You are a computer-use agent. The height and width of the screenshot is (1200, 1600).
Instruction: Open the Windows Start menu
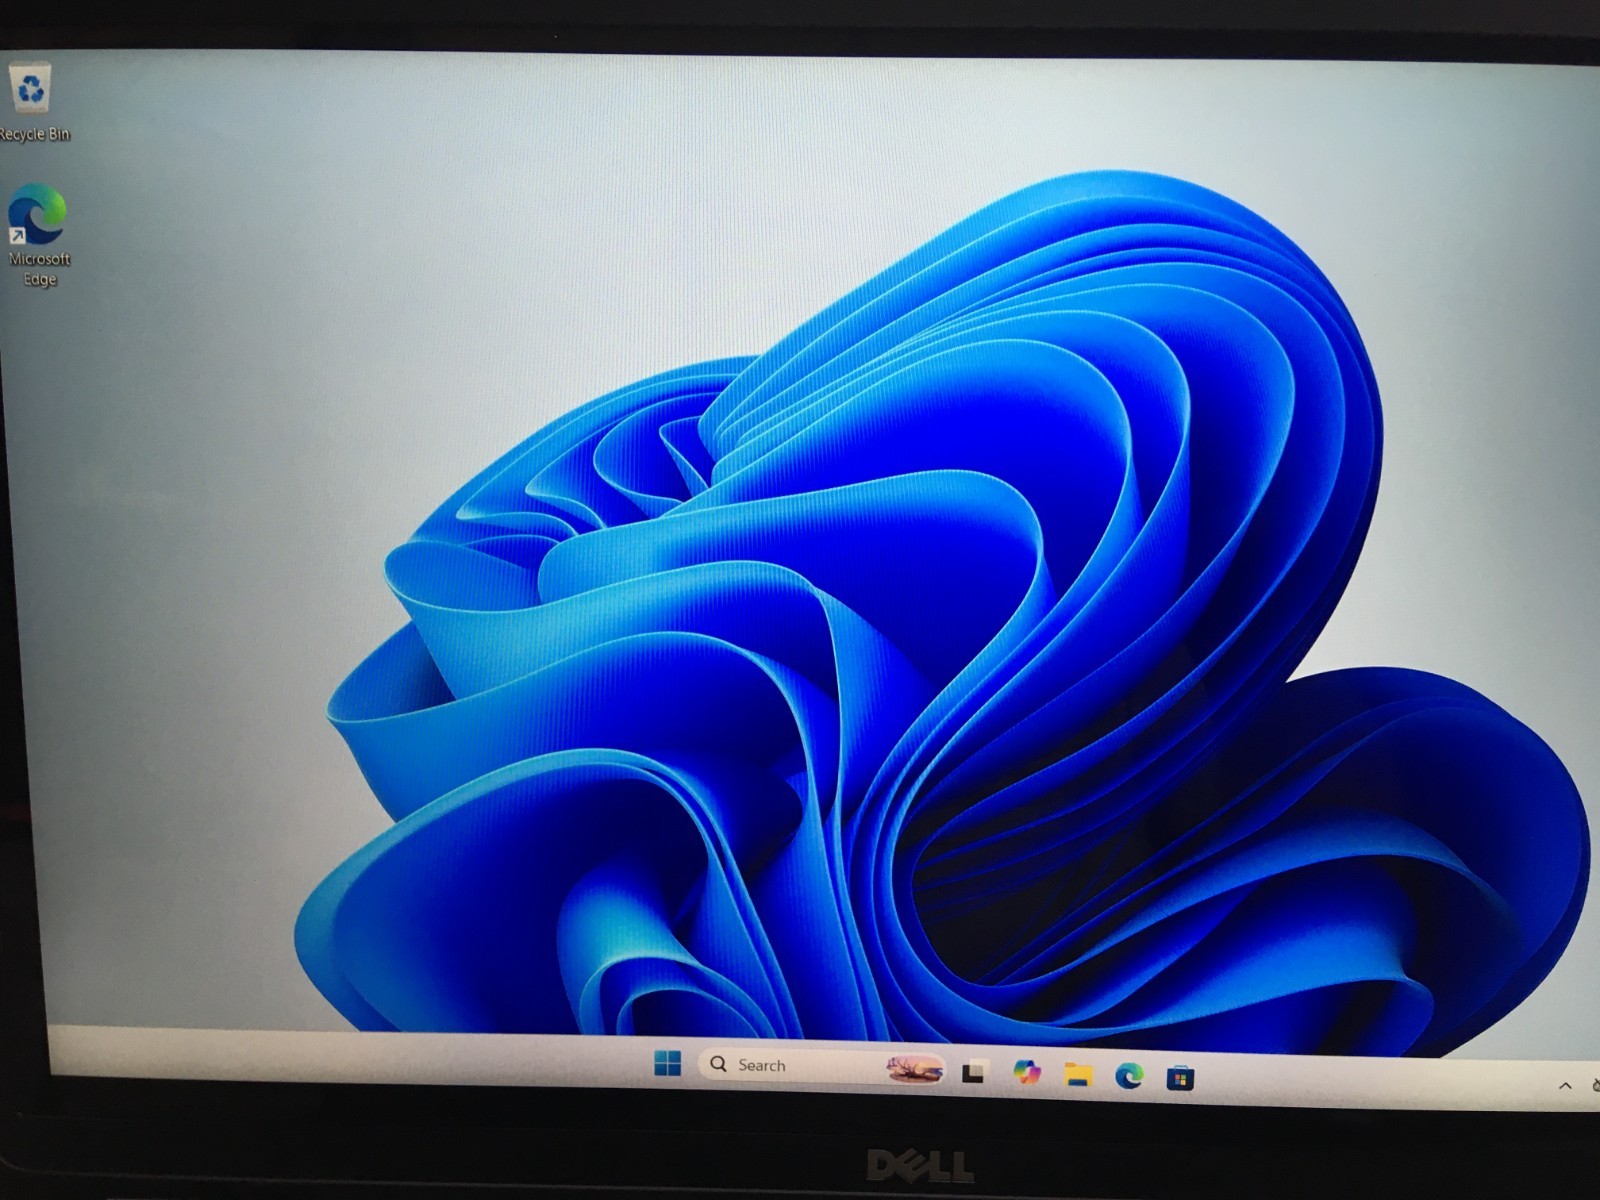point(667,1063)
